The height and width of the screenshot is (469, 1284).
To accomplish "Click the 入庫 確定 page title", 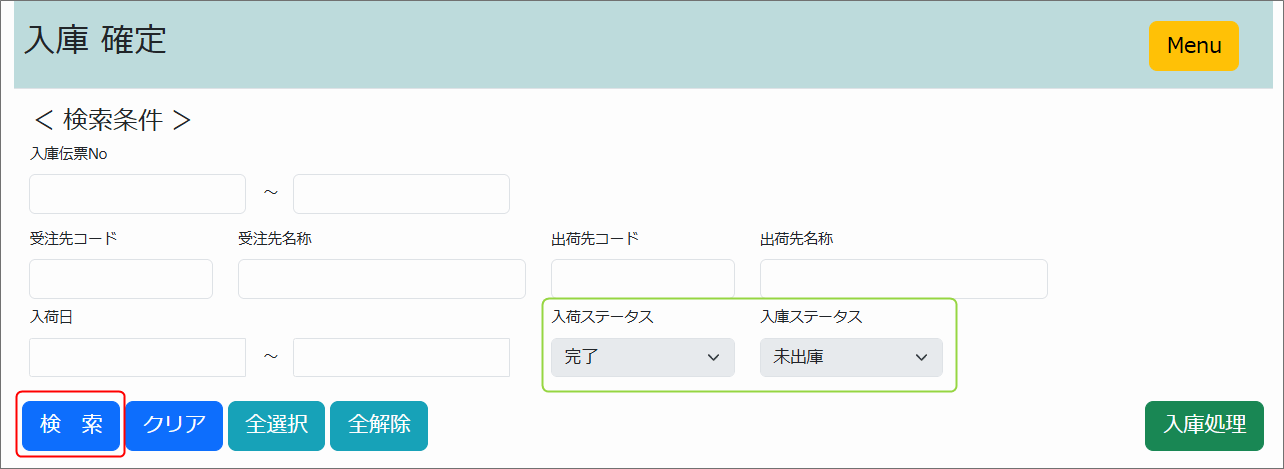I will [95, 40].
